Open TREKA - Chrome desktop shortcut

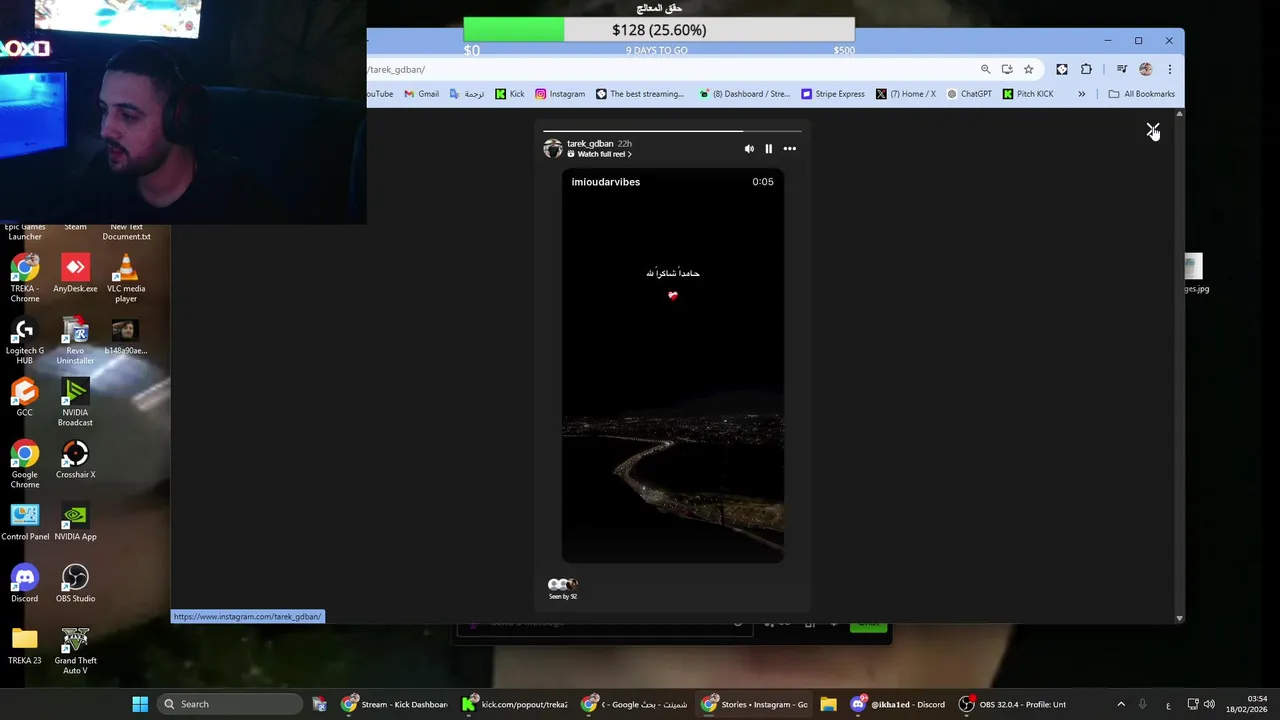[25, 278]
